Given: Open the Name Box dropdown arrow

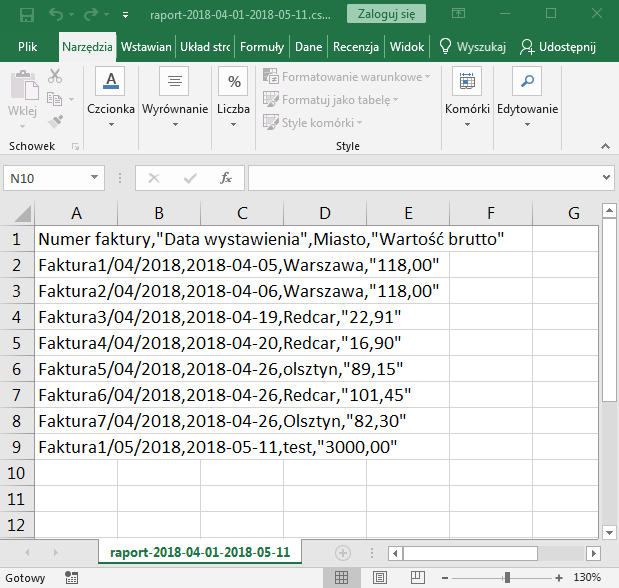Looking at the screenshot, I should coord(94,178).
